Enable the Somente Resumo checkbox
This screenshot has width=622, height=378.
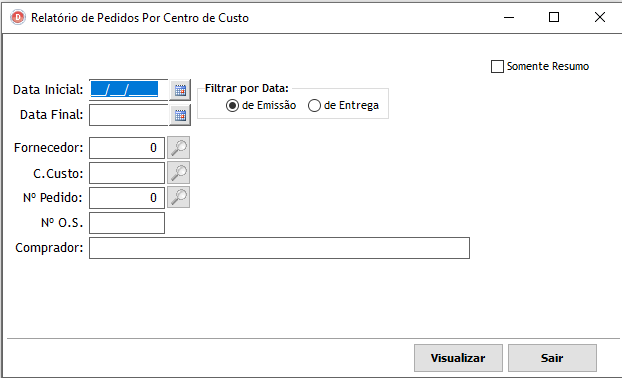tap(497, 66)
